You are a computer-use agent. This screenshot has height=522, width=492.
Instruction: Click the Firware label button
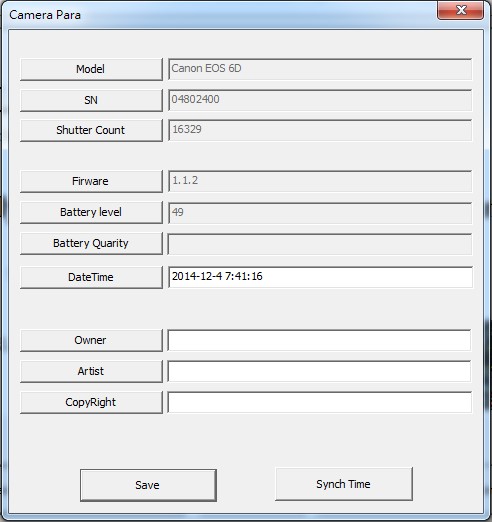91,181
